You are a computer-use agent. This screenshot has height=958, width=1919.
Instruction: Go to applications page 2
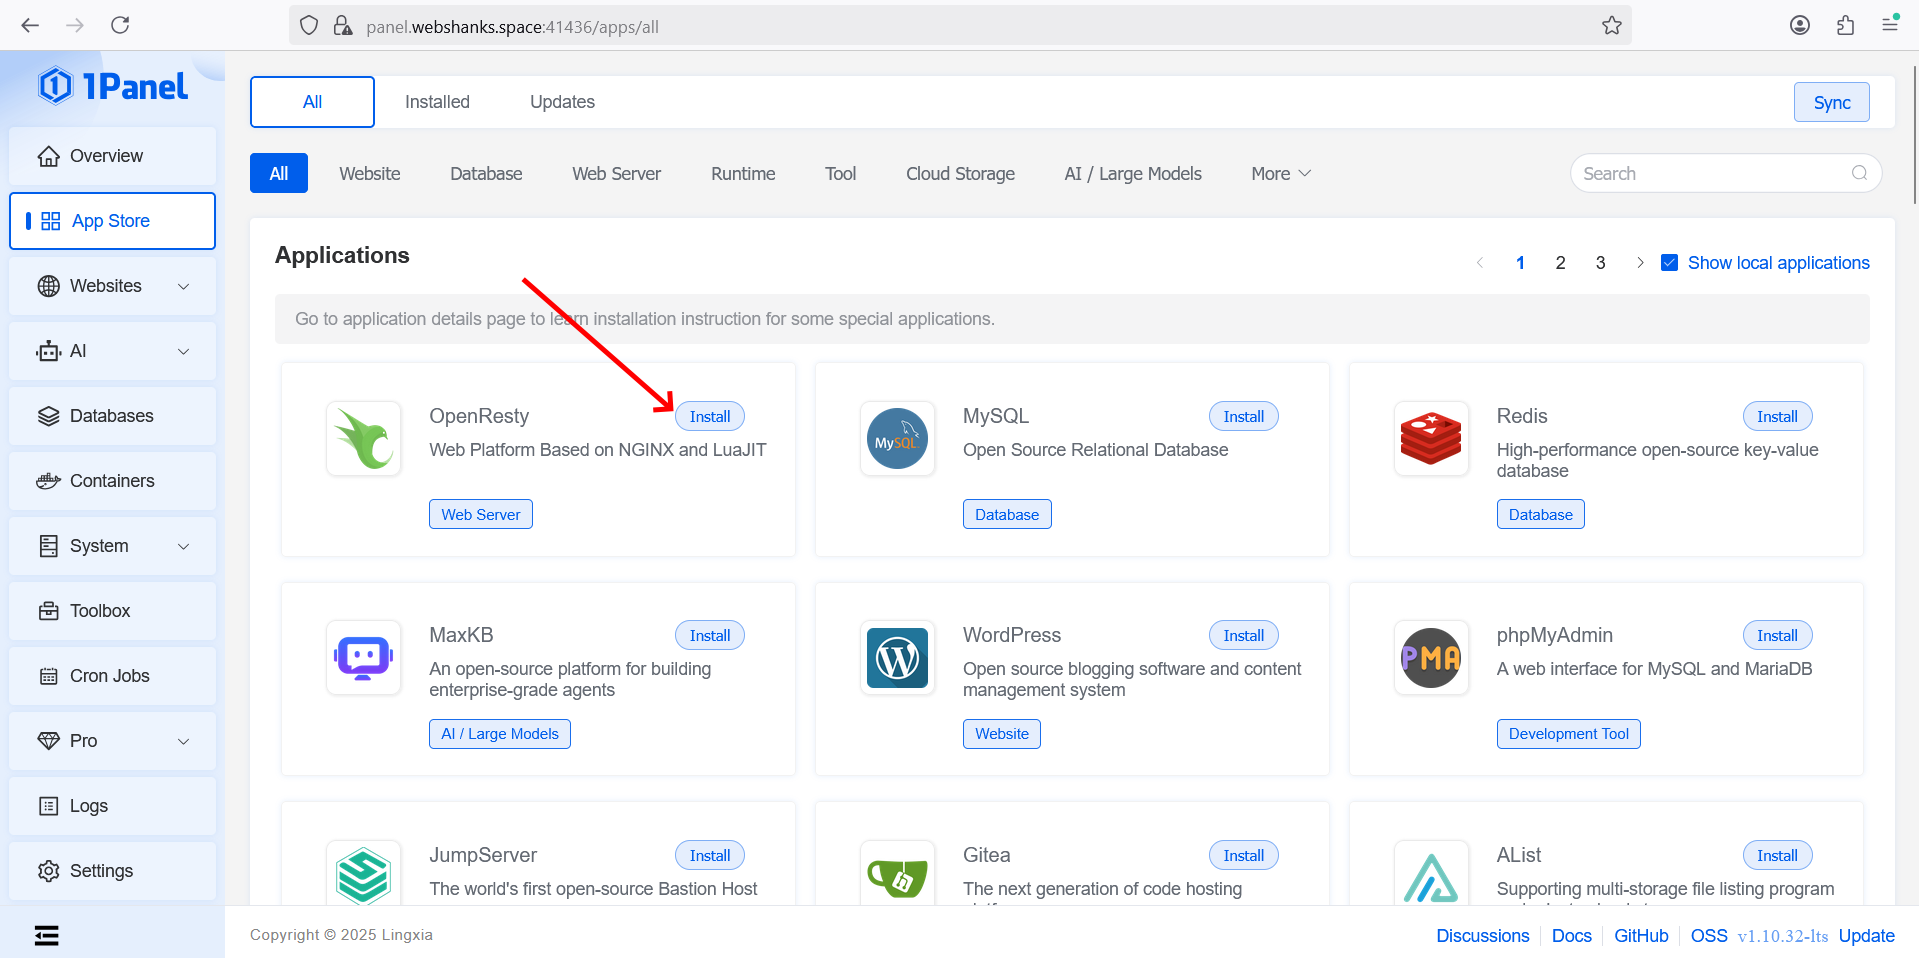[x=1560, y=263]
